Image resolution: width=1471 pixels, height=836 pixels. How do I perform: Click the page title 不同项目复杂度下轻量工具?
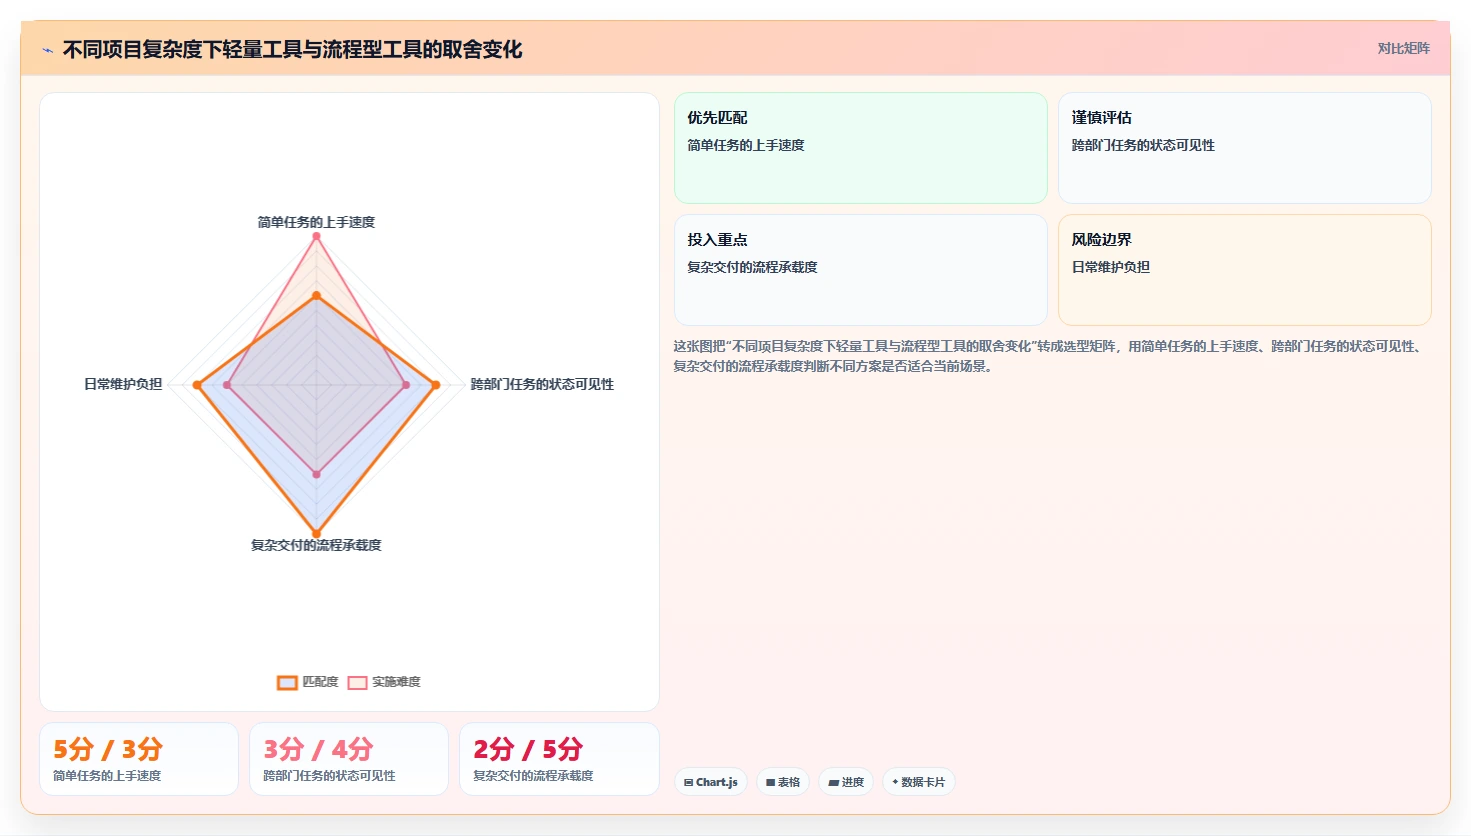[x=292, y=49]
